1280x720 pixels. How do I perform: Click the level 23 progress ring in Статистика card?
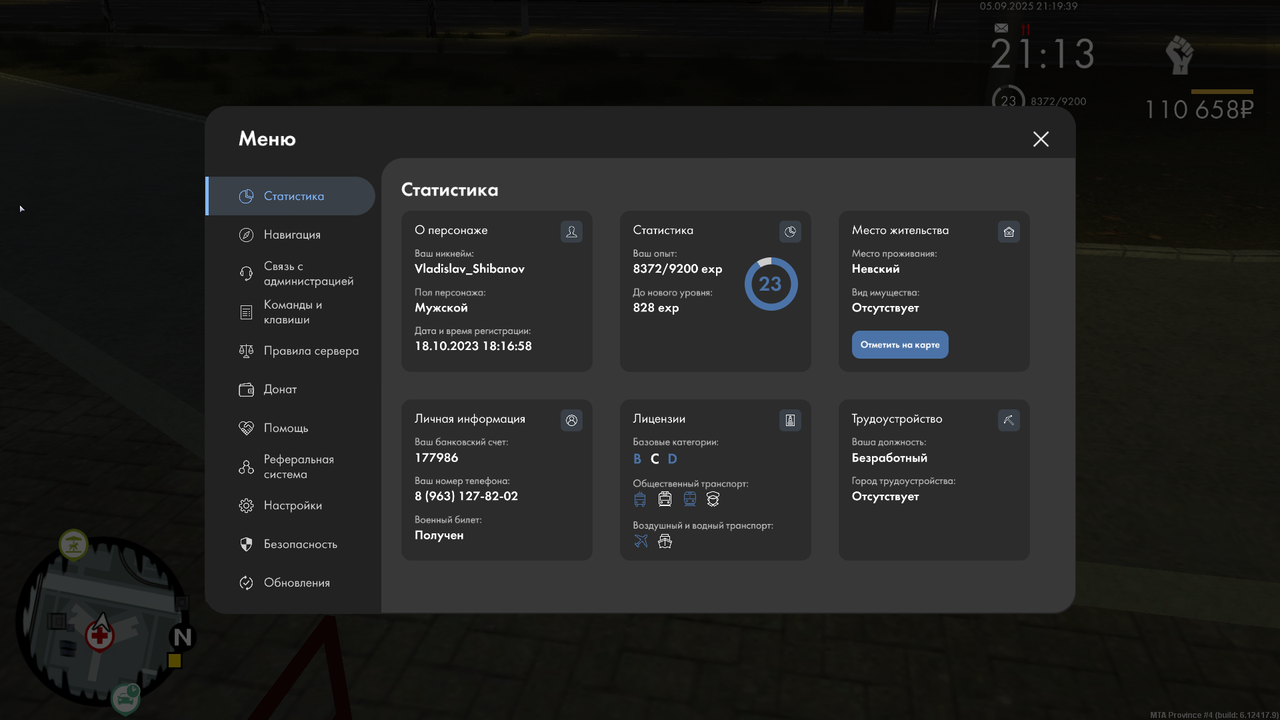(x=770, y=284)
